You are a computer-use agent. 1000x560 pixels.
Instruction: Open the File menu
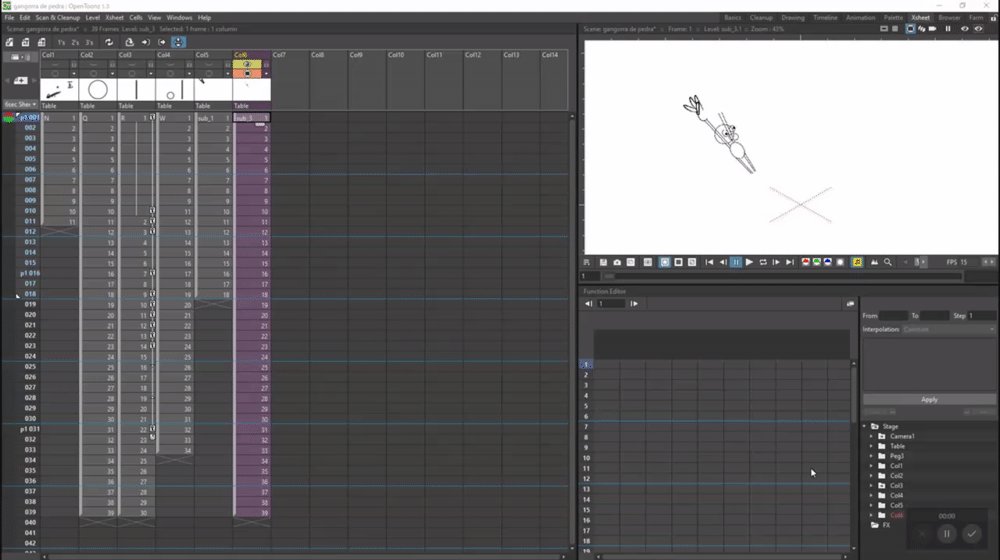coord(9,18)
